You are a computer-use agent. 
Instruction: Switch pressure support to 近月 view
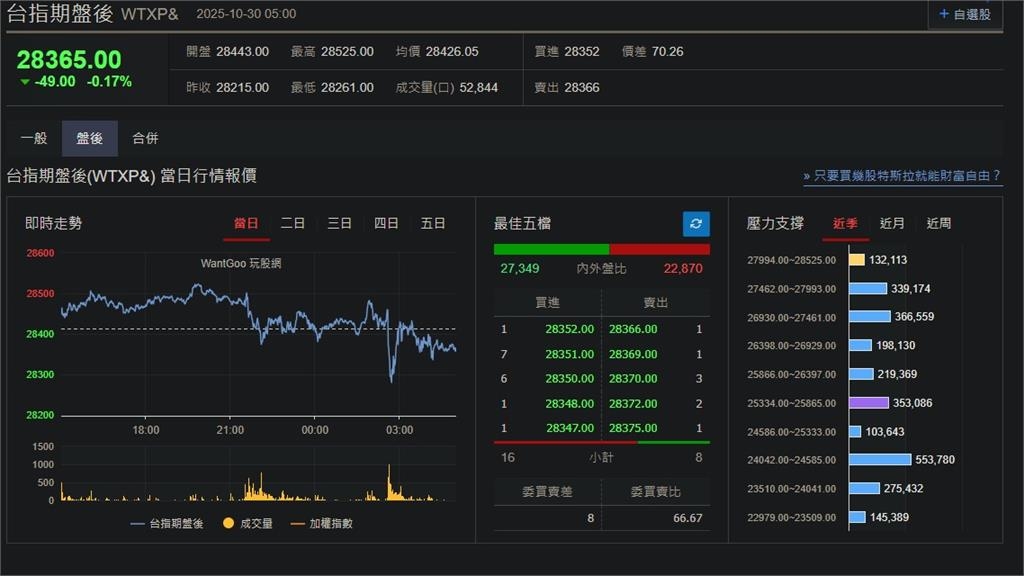[892, 223]
